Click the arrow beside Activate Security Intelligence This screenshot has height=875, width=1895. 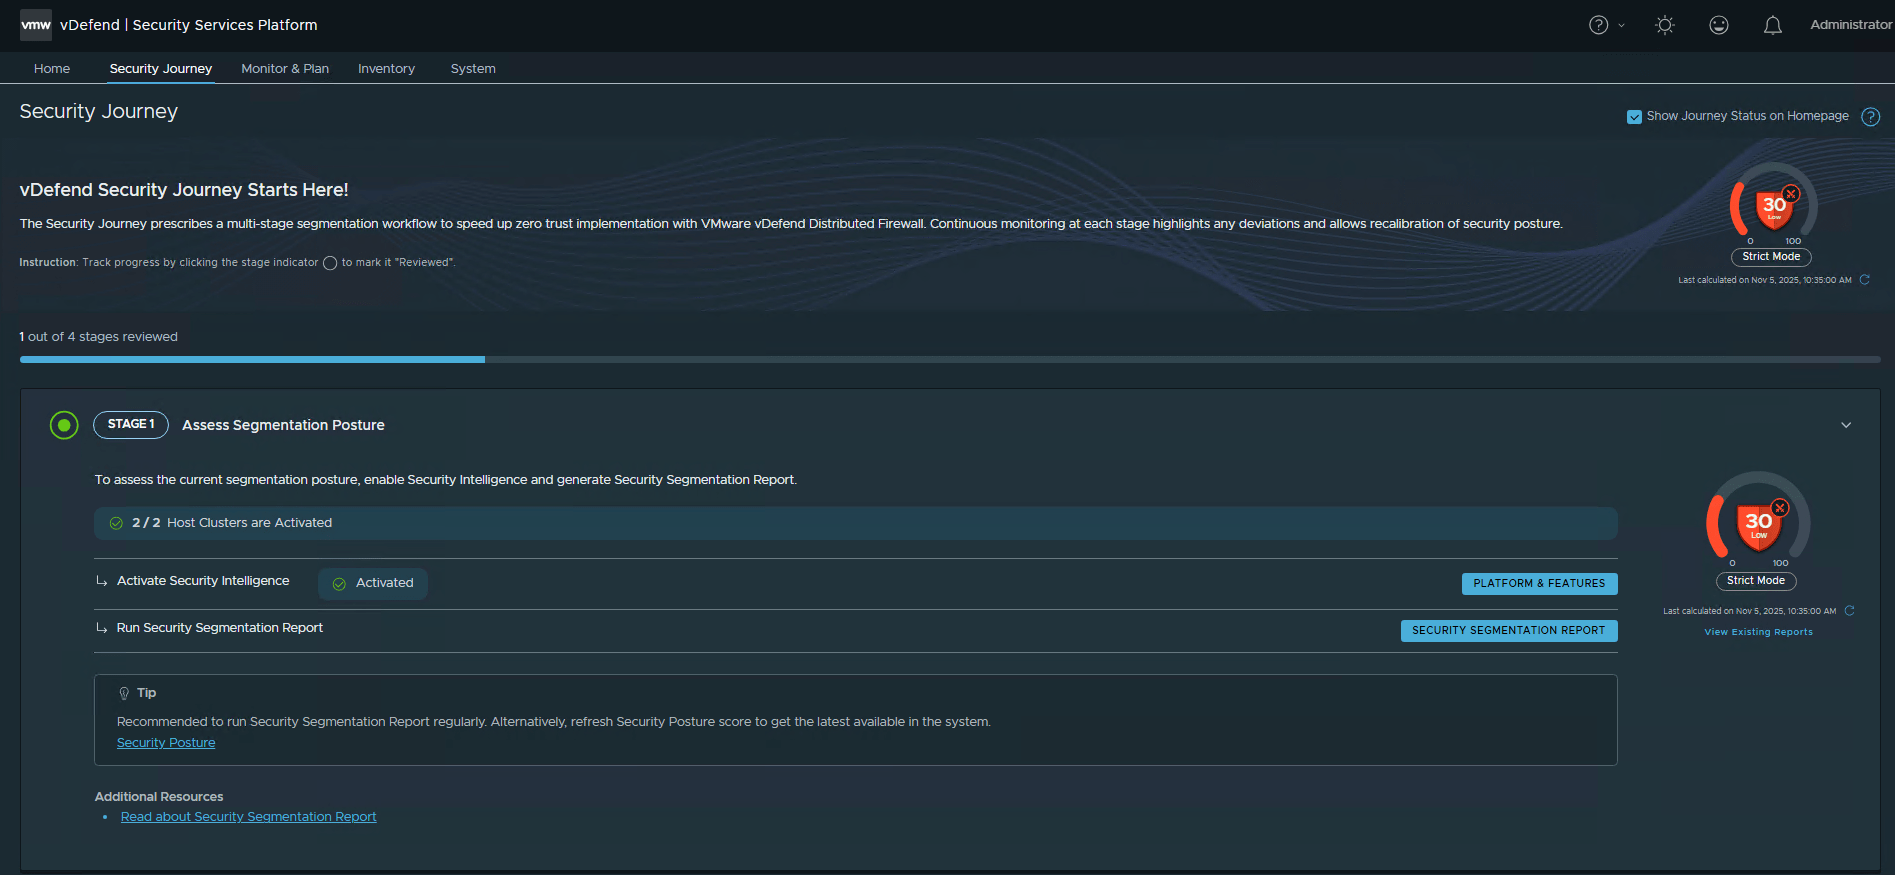(102, 581)
